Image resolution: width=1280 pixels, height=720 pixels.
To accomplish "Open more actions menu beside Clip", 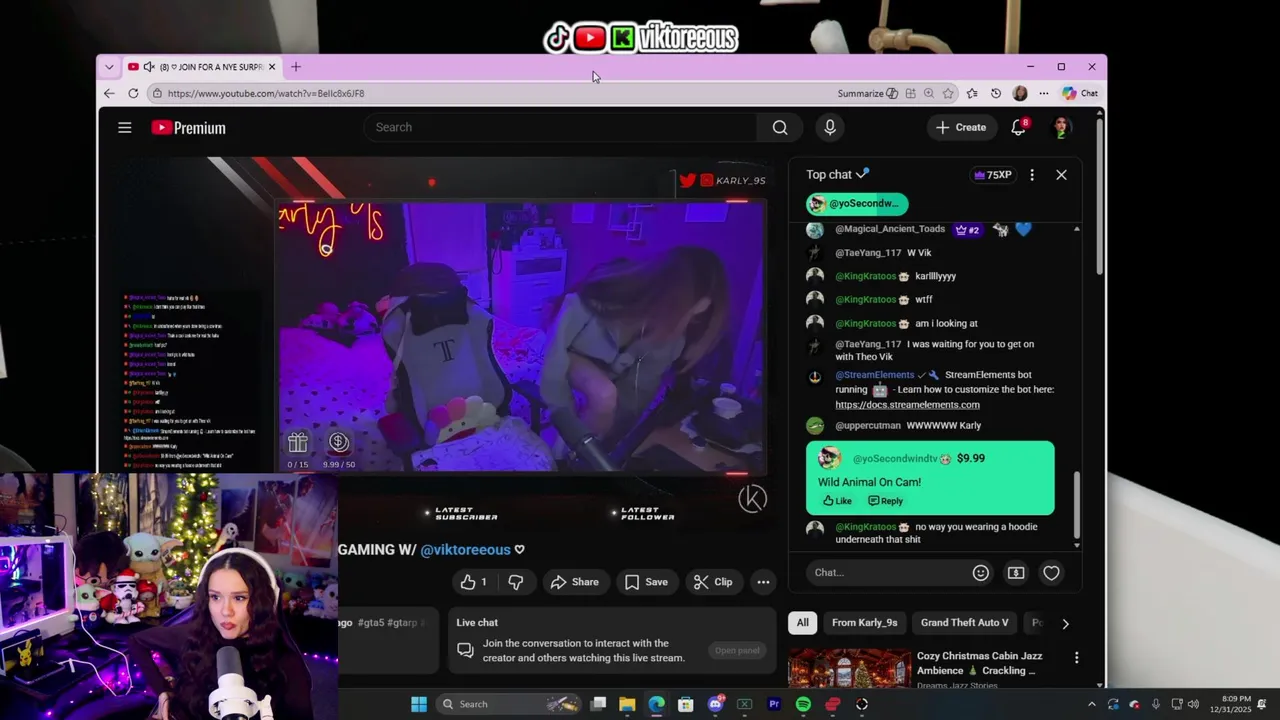I will [763, 582].
